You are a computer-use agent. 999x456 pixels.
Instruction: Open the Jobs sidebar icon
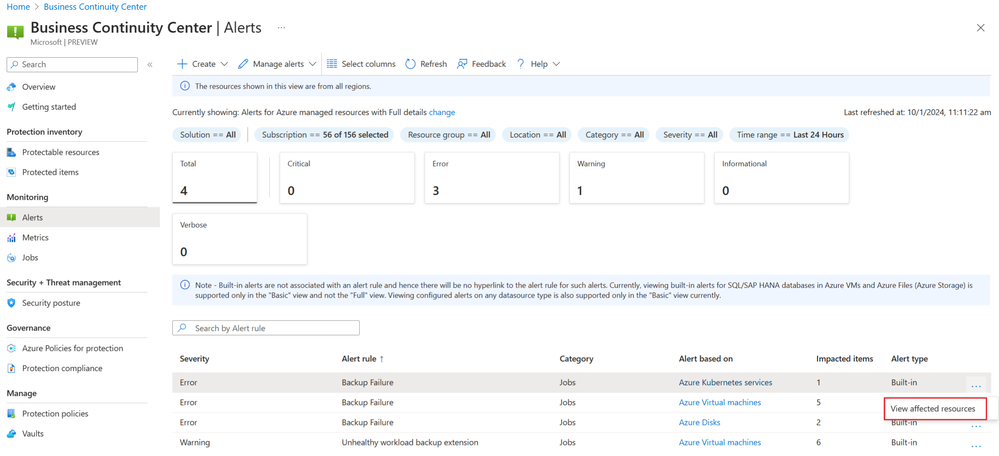[x=11, y=258]
